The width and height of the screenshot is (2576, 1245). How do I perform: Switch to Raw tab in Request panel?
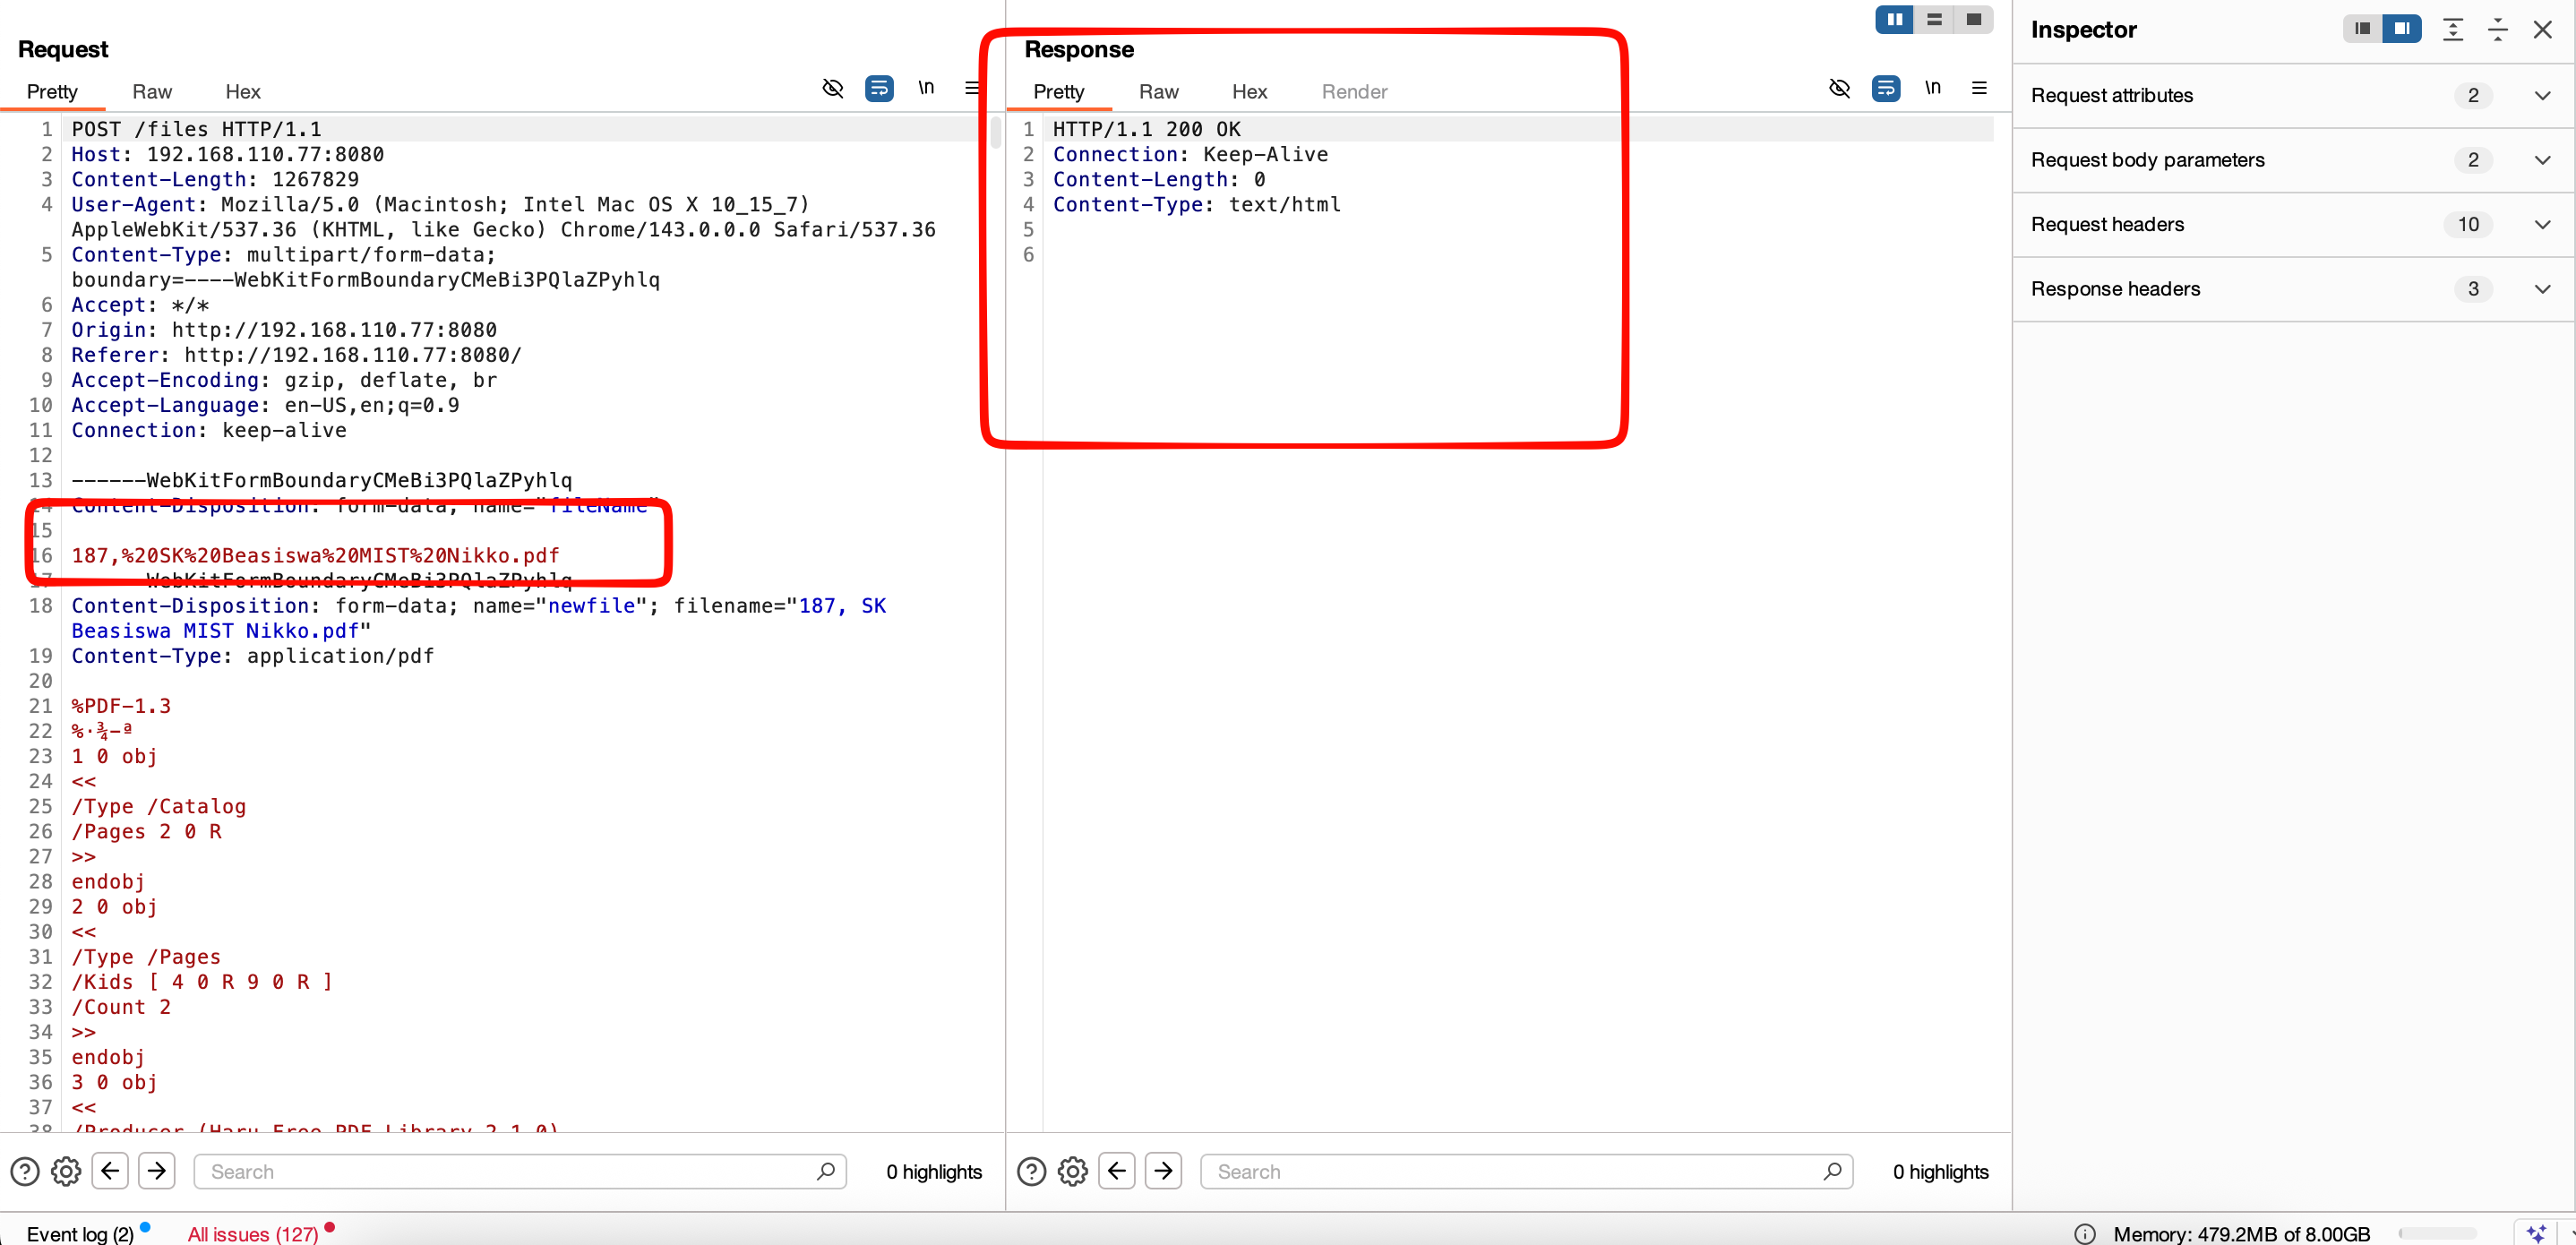coord(152,92)
